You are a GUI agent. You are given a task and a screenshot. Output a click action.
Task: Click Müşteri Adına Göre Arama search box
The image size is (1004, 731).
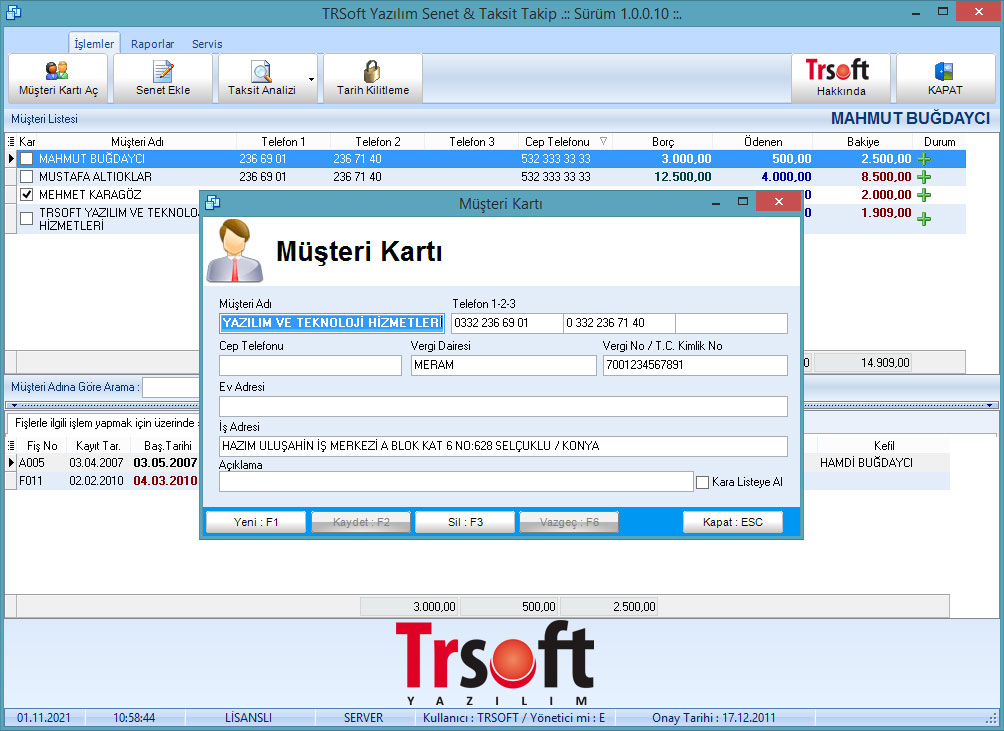pyautogui.click(x=171, y=387)
